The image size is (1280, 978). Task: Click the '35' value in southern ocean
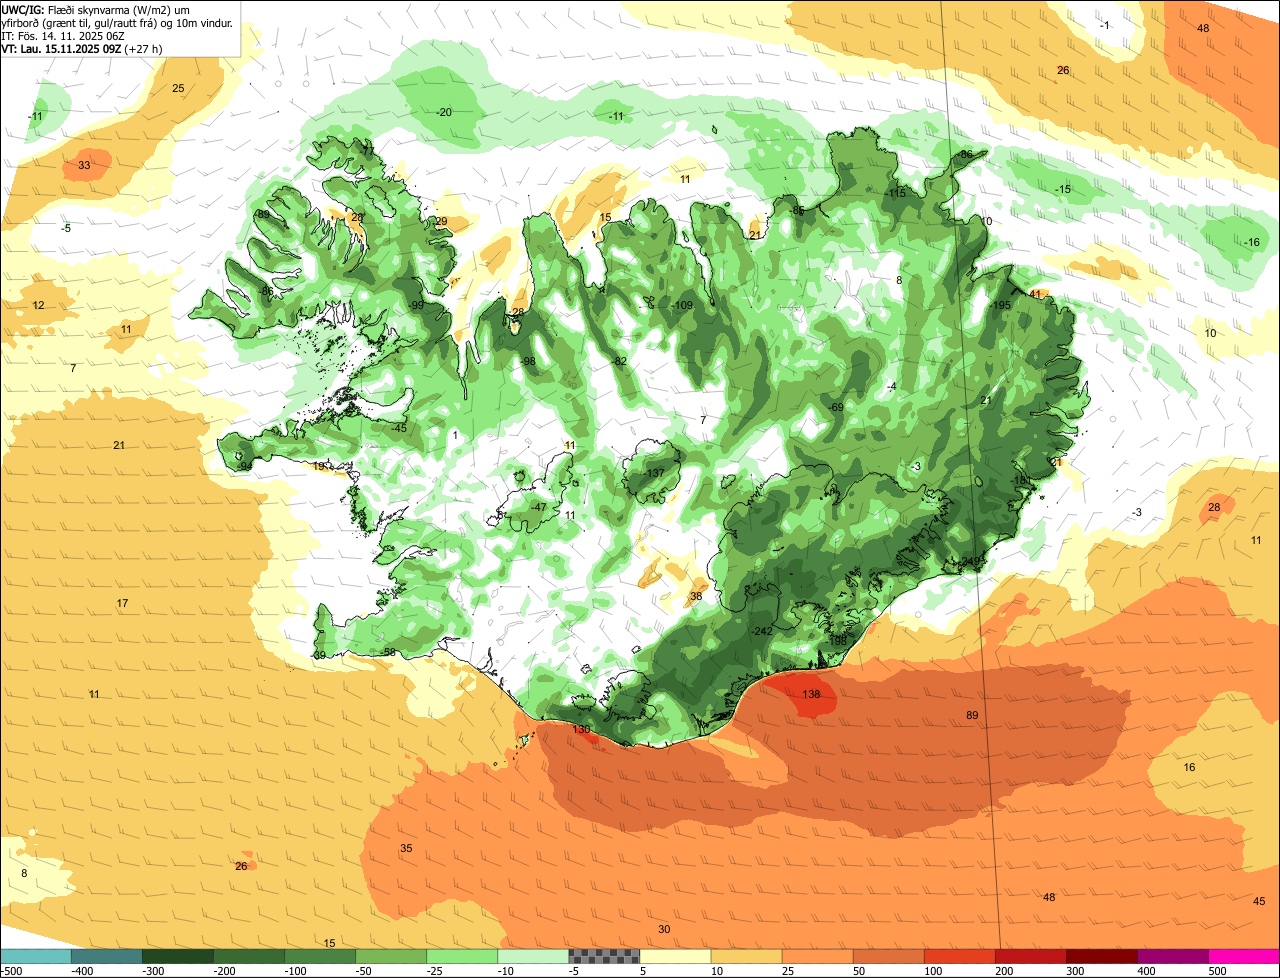[406, 848]
